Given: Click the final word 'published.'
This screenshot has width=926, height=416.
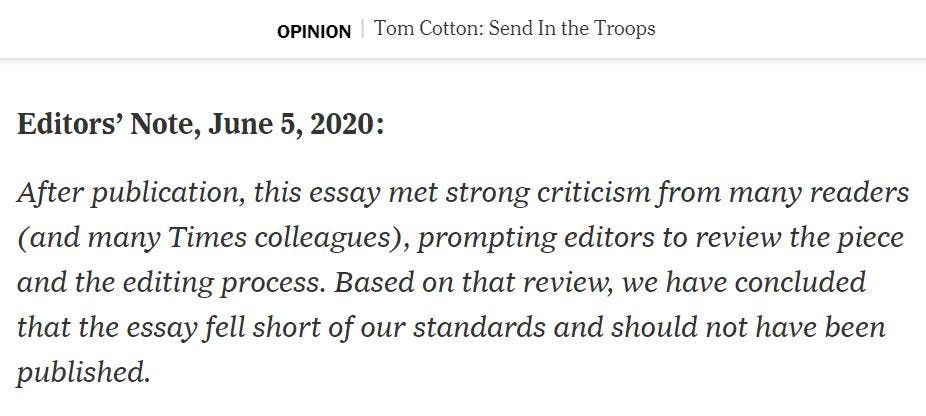Looking at the screenshot, I should pyautogui.click(x=83, y=373).
